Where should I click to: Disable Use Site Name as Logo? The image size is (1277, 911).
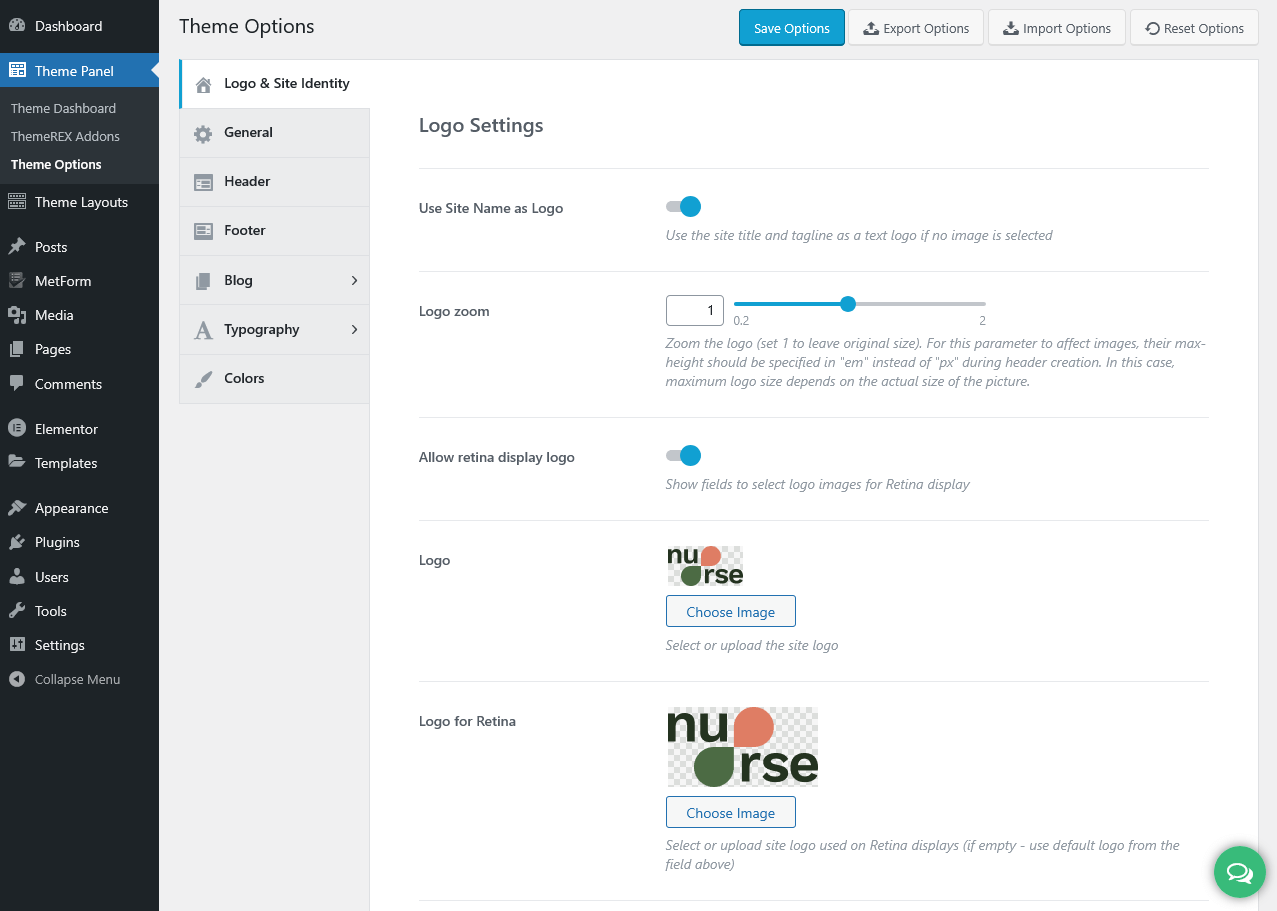click(x=684, y=207)
